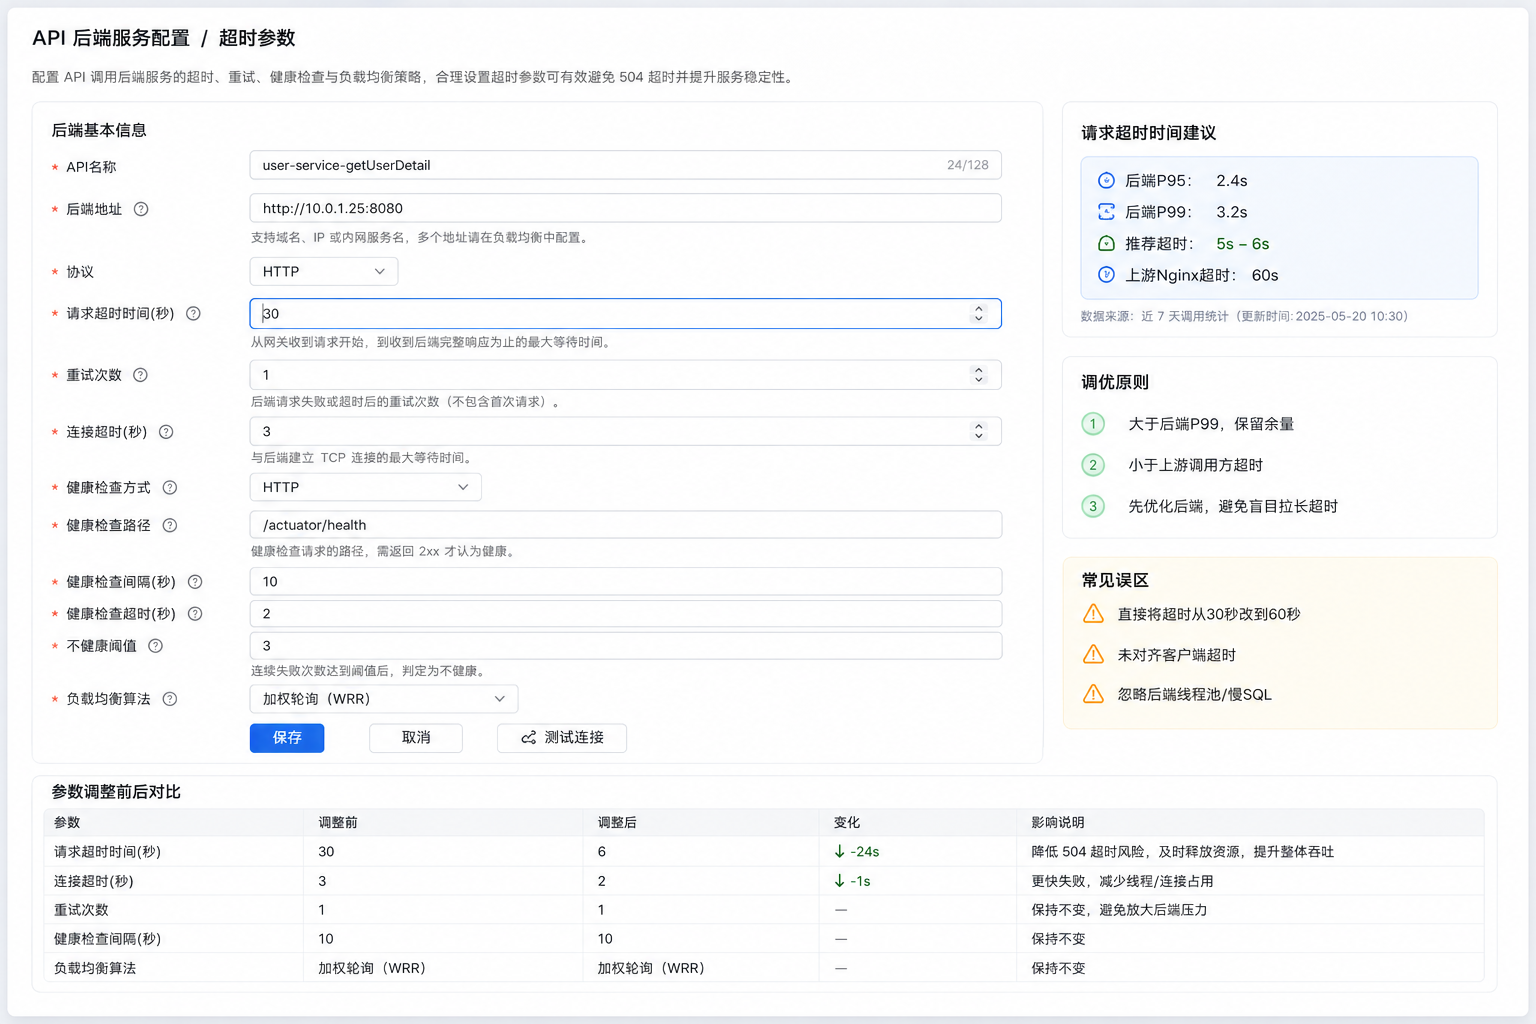
Task: Click the 取消 button
Action: 416,738
